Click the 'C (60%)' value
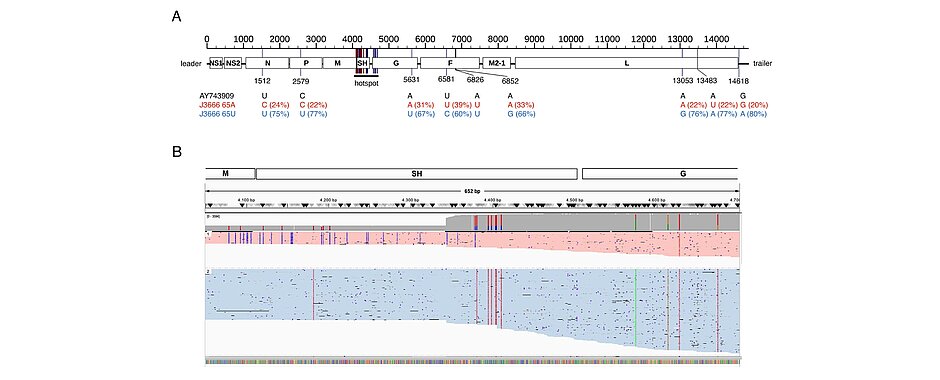The width and height of the screenshot is (940, 380). click(x=457, y=114)
